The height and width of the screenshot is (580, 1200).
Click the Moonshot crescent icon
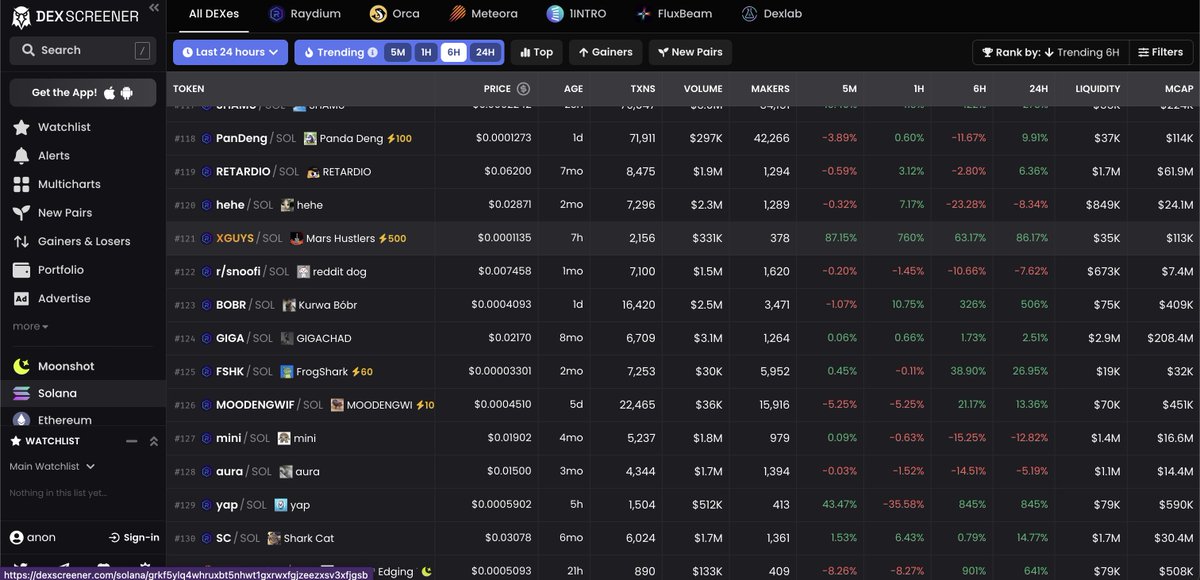[x=21, y=366]
